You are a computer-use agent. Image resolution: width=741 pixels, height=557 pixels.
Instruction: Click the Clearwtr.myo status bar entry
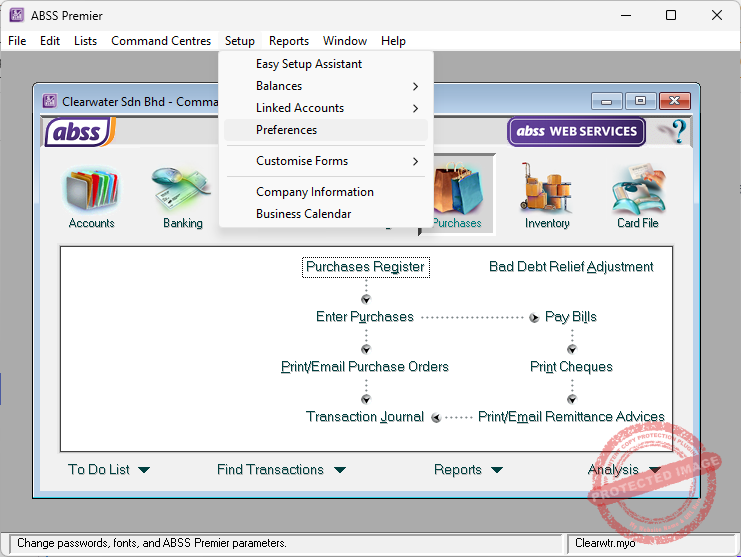pyautogui.click(x=605, y=543)
